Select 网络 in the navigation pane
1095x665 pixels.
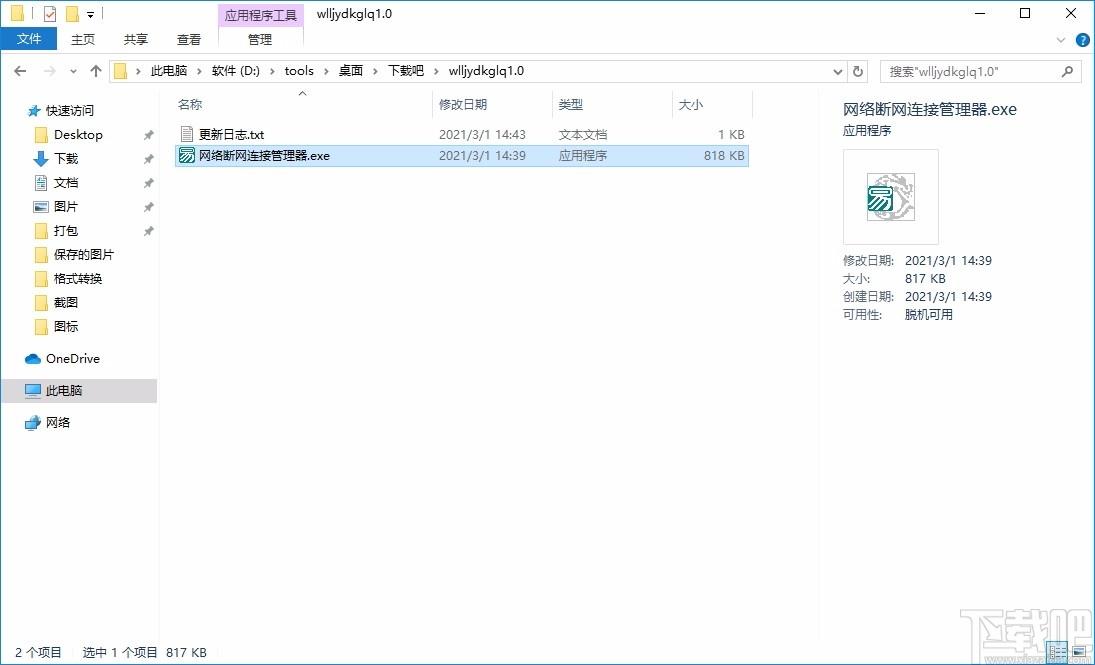[x=57, y=422]
